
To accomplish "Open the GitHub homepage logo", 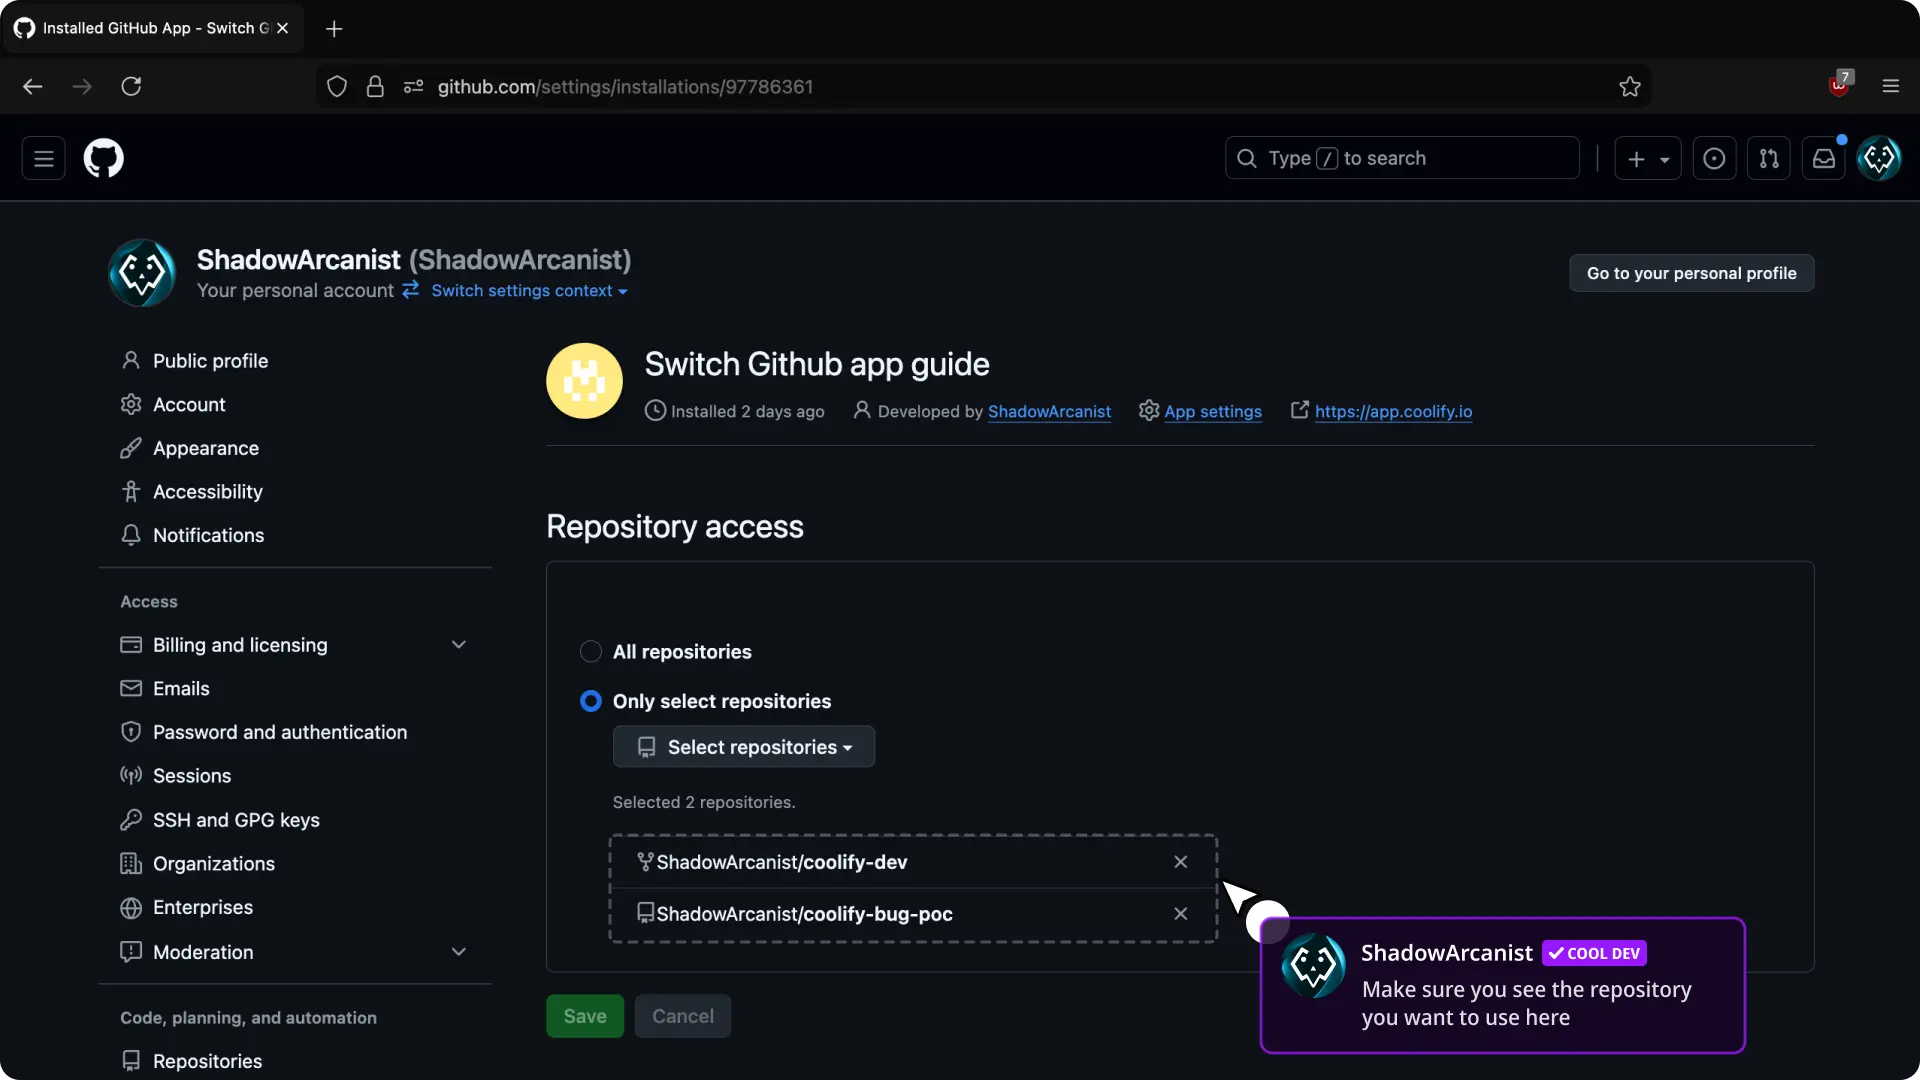I will pyautogui.click(x=103, y=158).
